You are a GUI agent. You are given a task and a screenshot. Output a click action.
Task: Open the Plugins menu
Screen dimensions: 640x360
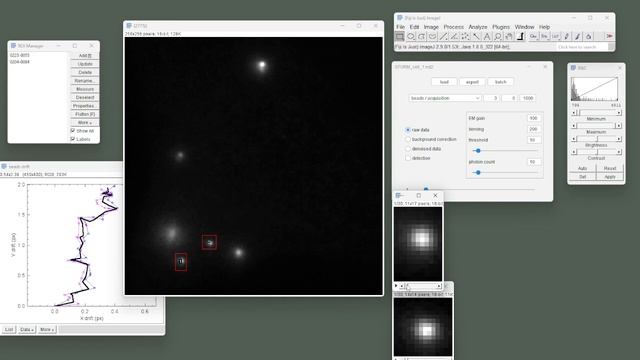click(501, 27)
